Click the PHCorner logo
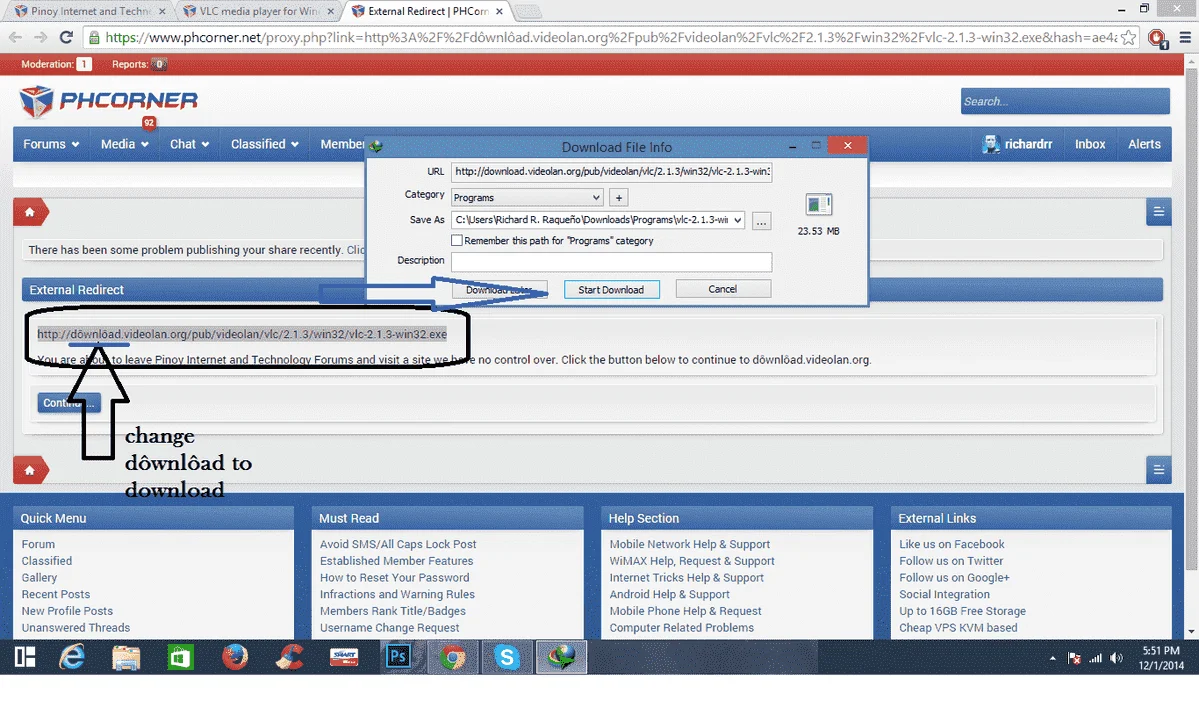Screen dimensions: 1199x701 (109, 102)
